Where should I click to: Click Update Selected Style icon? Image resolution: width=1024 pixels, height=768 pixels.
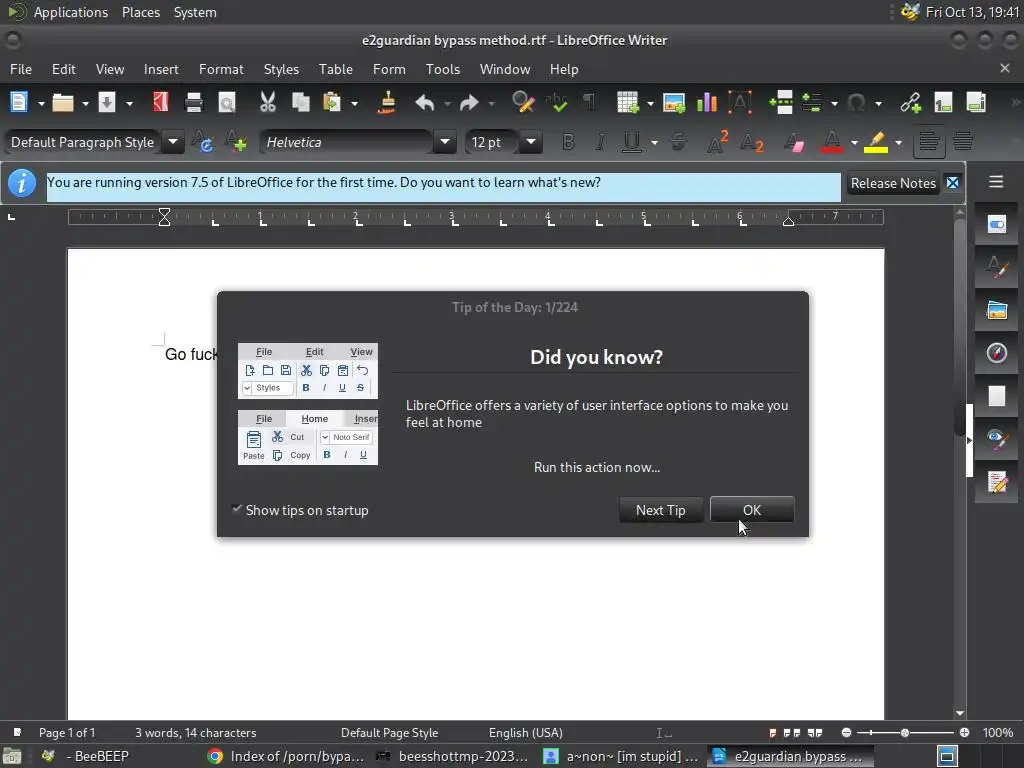pos(202,142)
